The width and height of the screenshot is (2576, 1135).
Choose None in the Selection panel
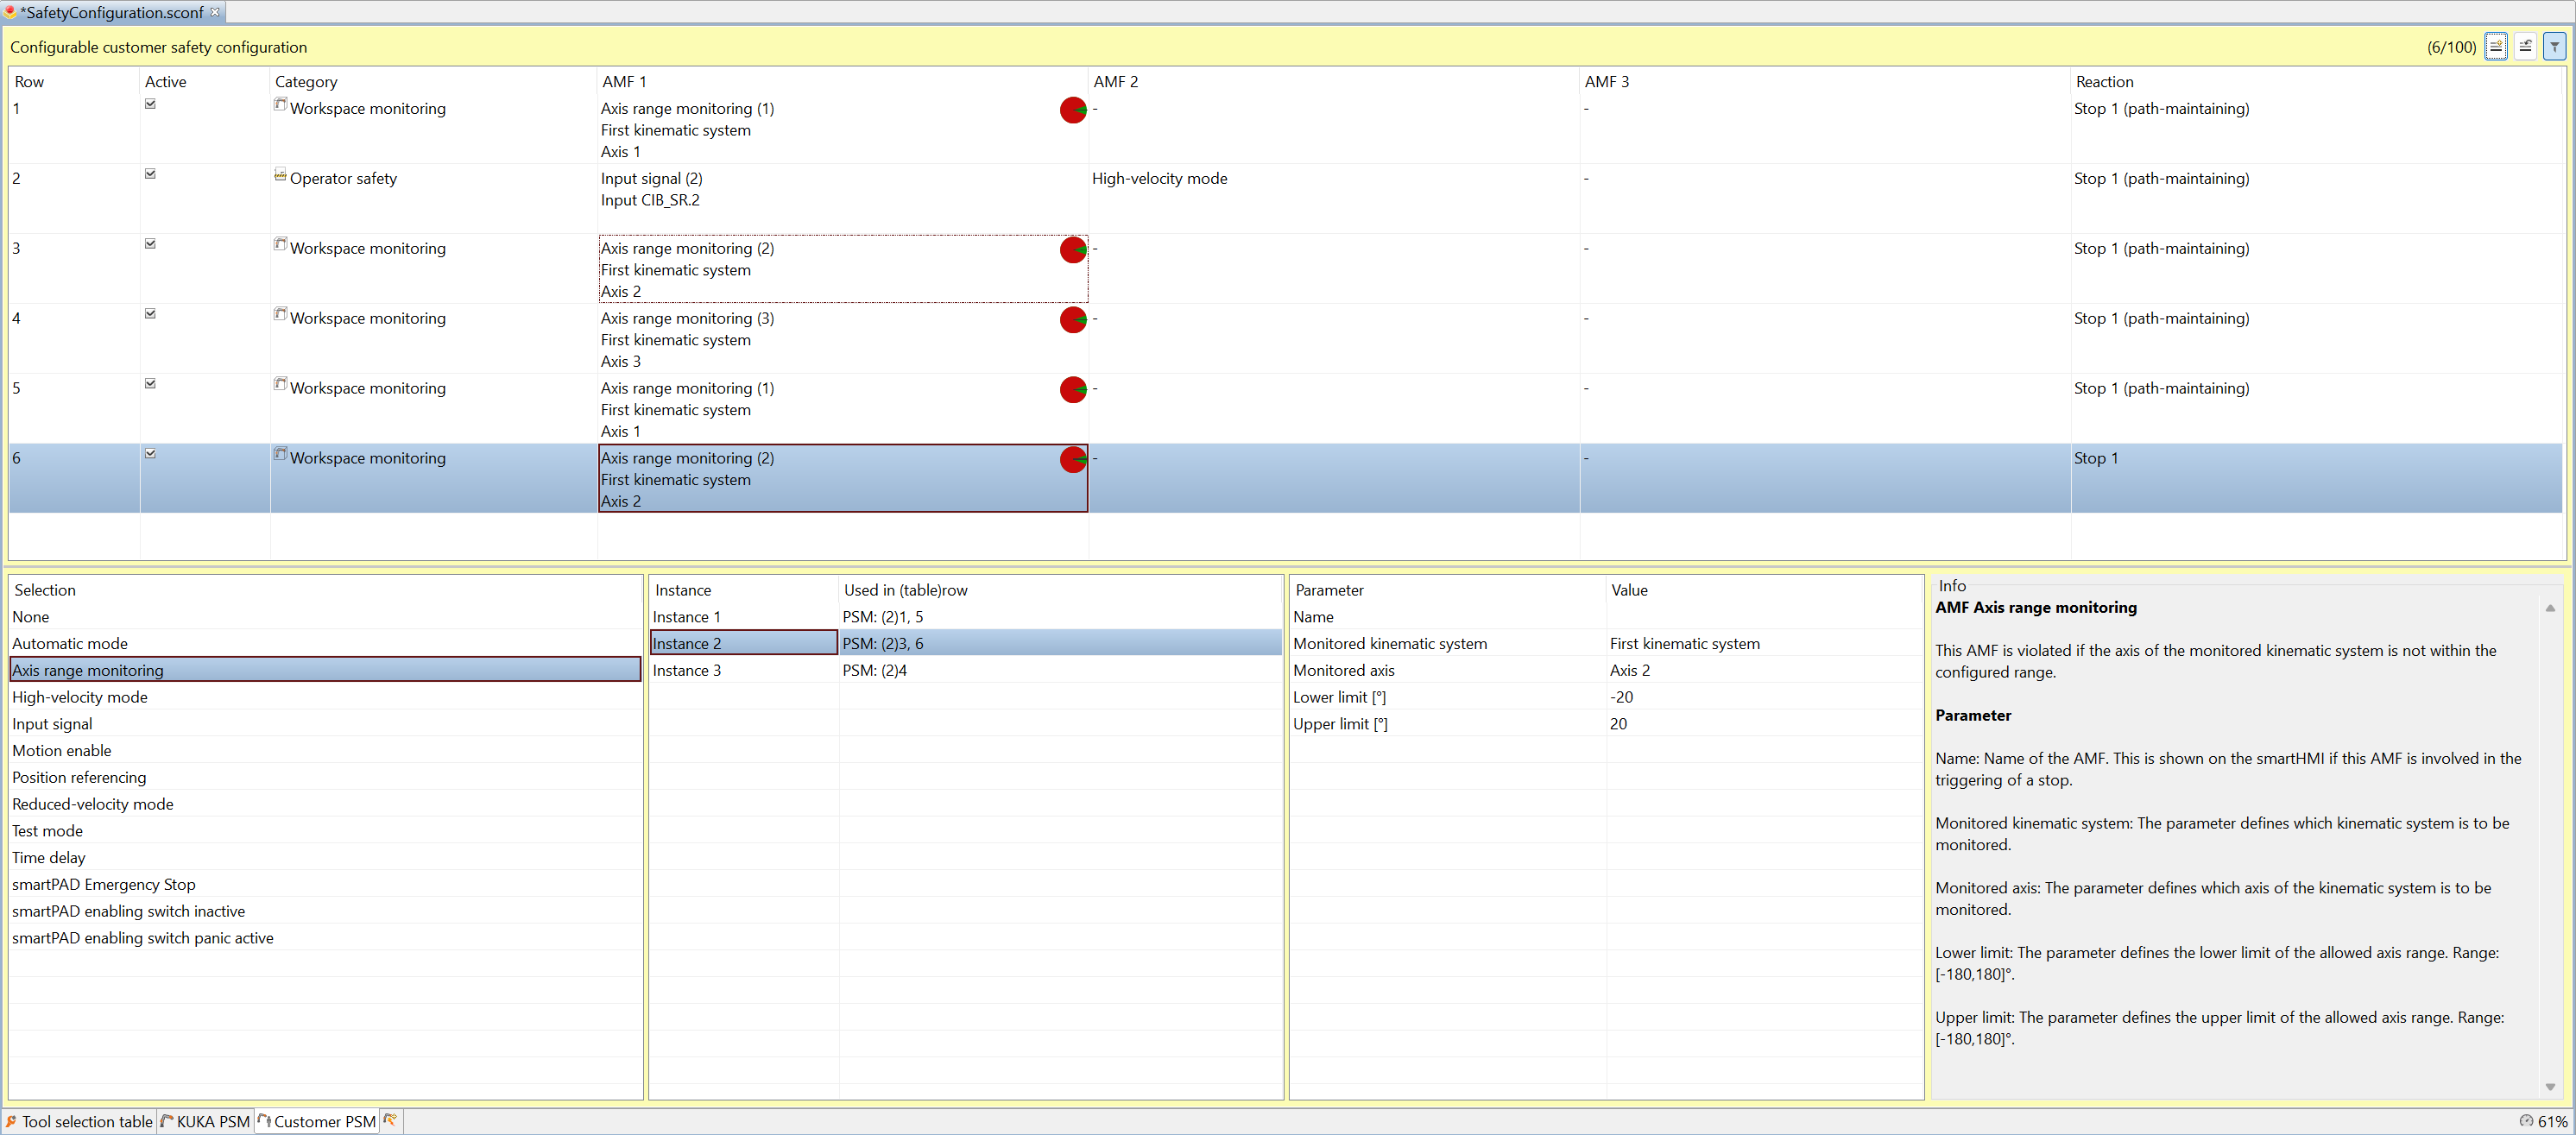[31, 617]
